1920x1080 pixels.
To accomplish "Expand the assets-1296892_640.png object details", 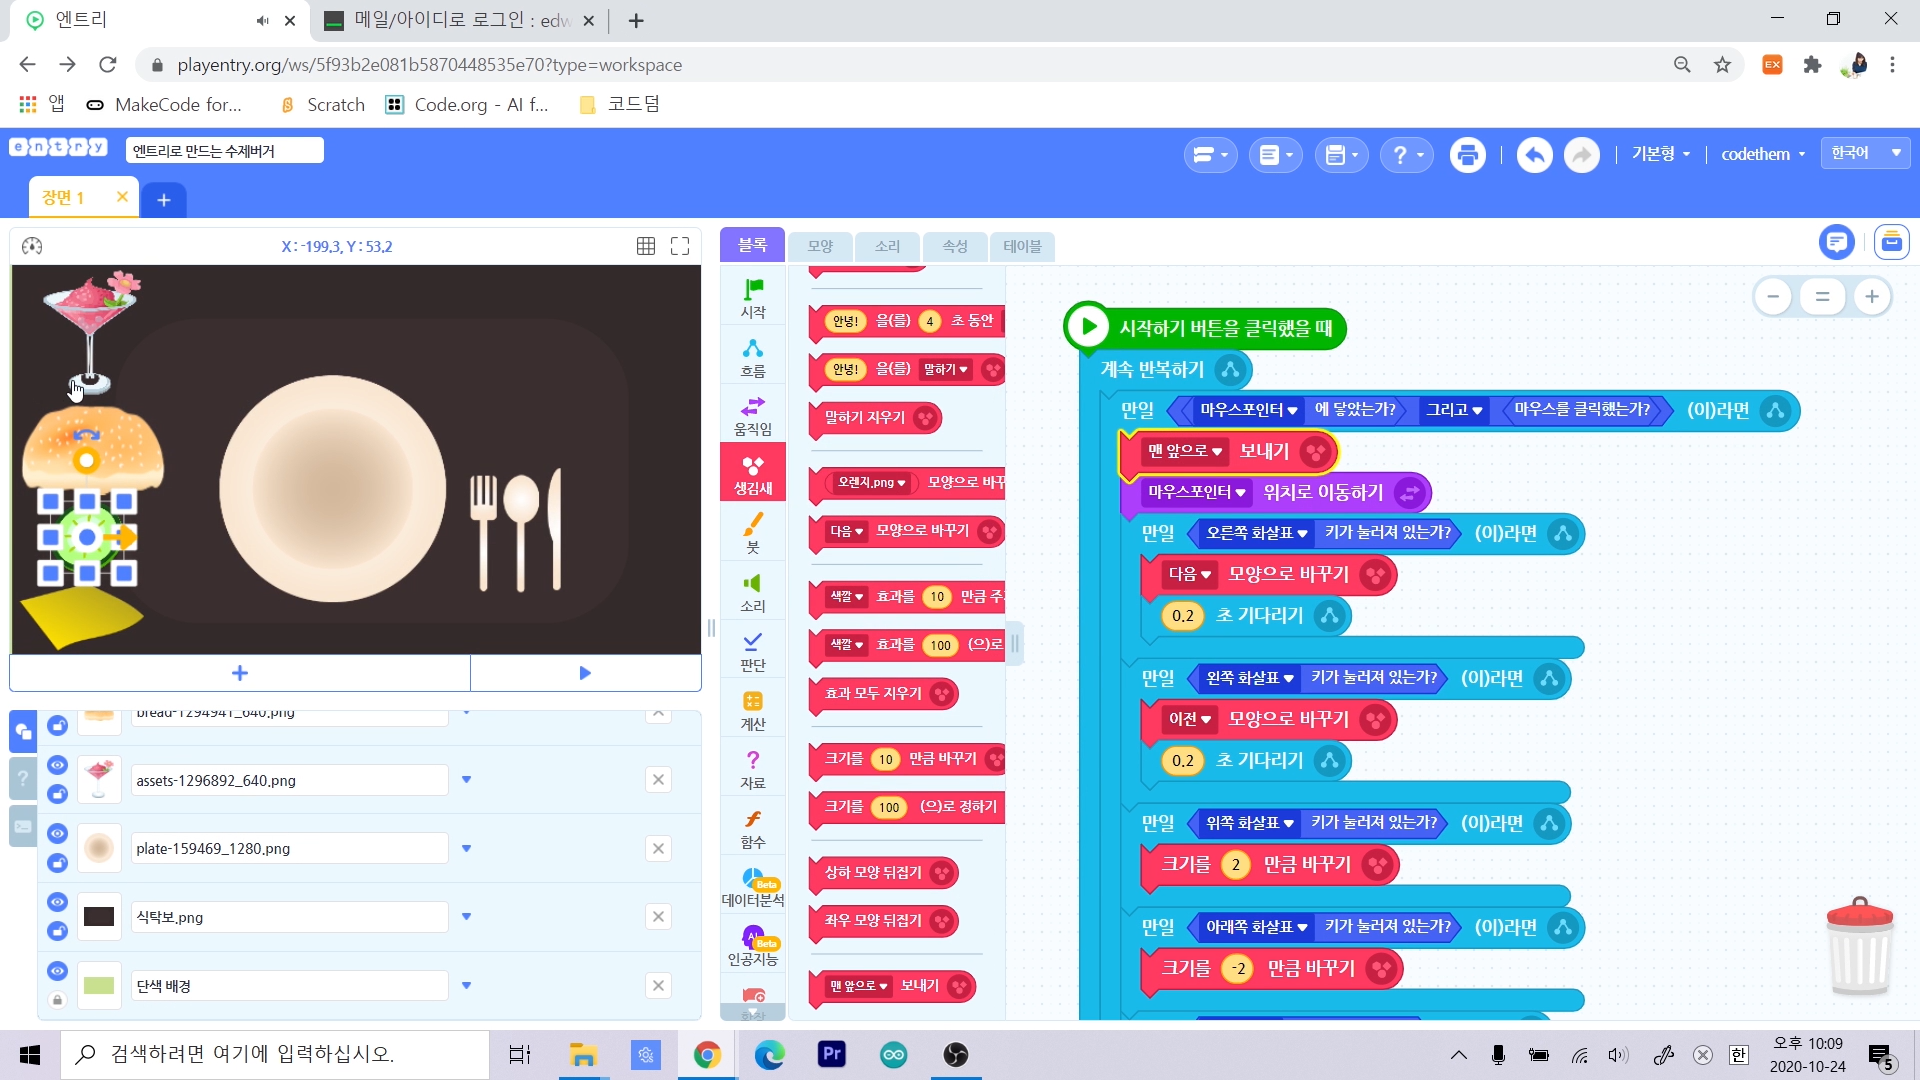I will (466, 780).
